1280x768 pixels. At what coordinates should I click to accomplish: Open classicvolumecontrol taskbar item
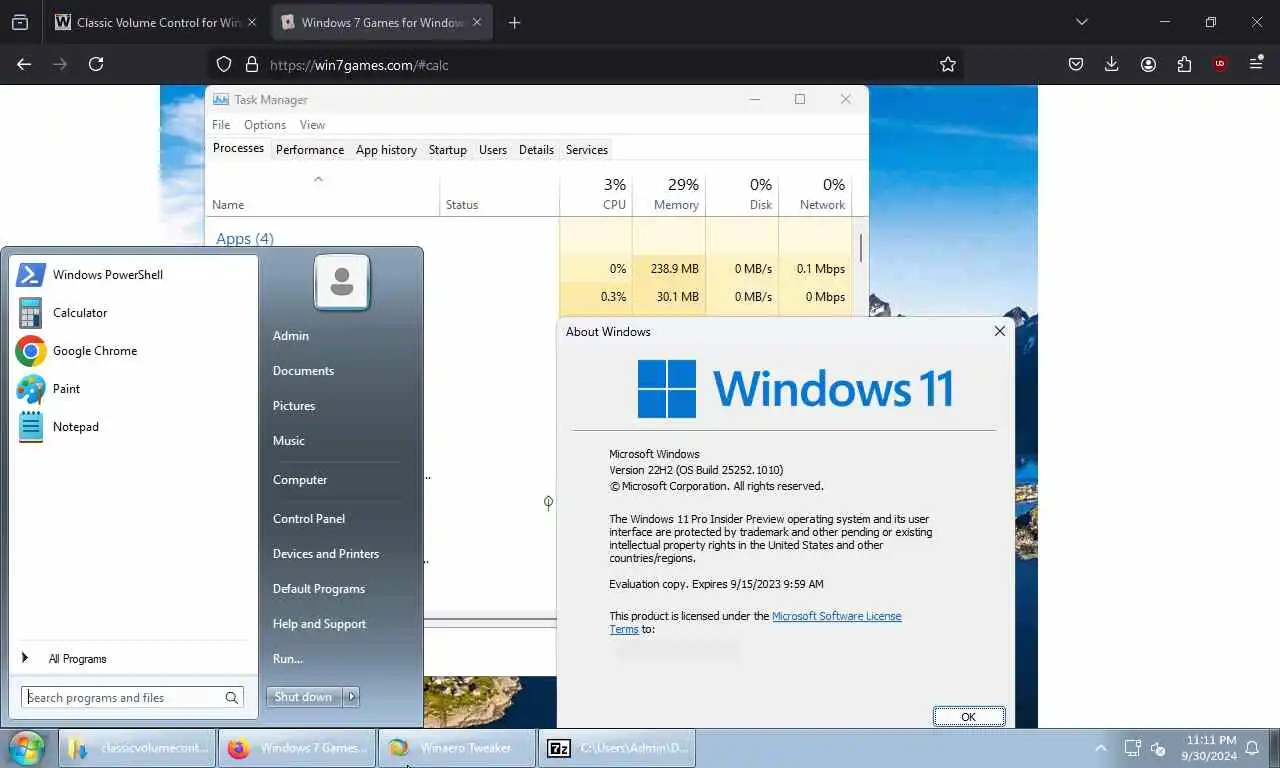[x=137, y=748]
